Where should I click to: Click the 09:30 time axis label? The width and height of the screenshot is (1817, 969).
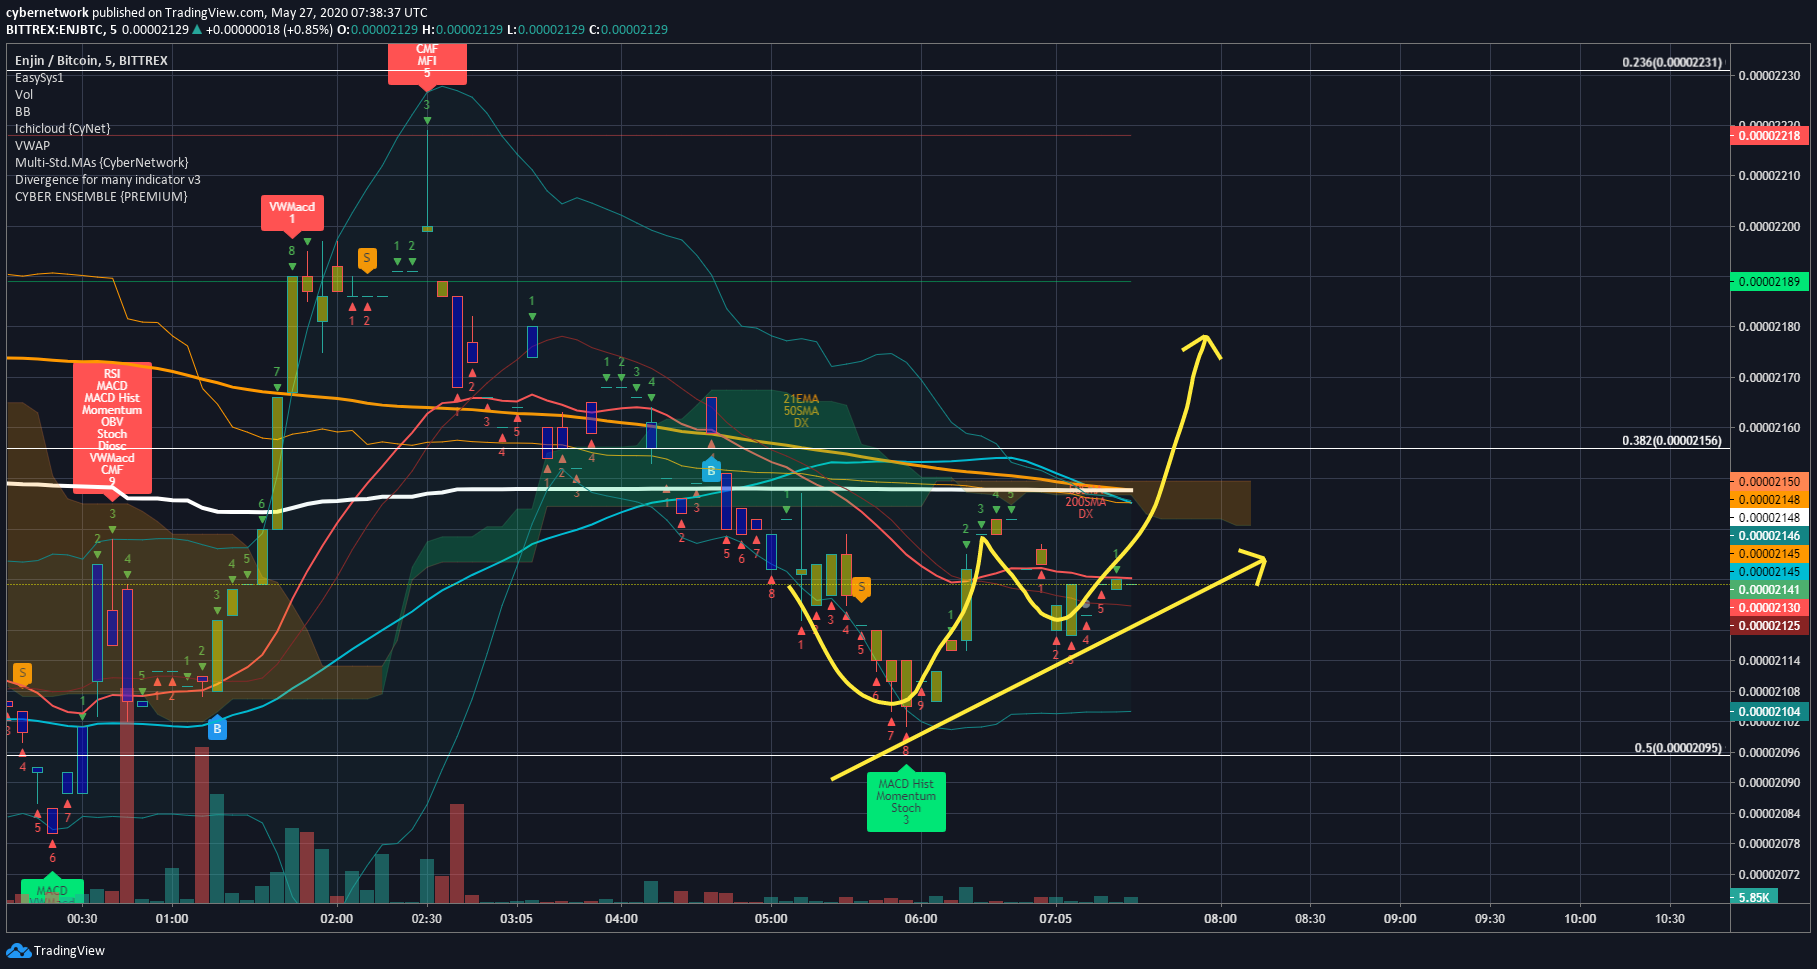1490,919
